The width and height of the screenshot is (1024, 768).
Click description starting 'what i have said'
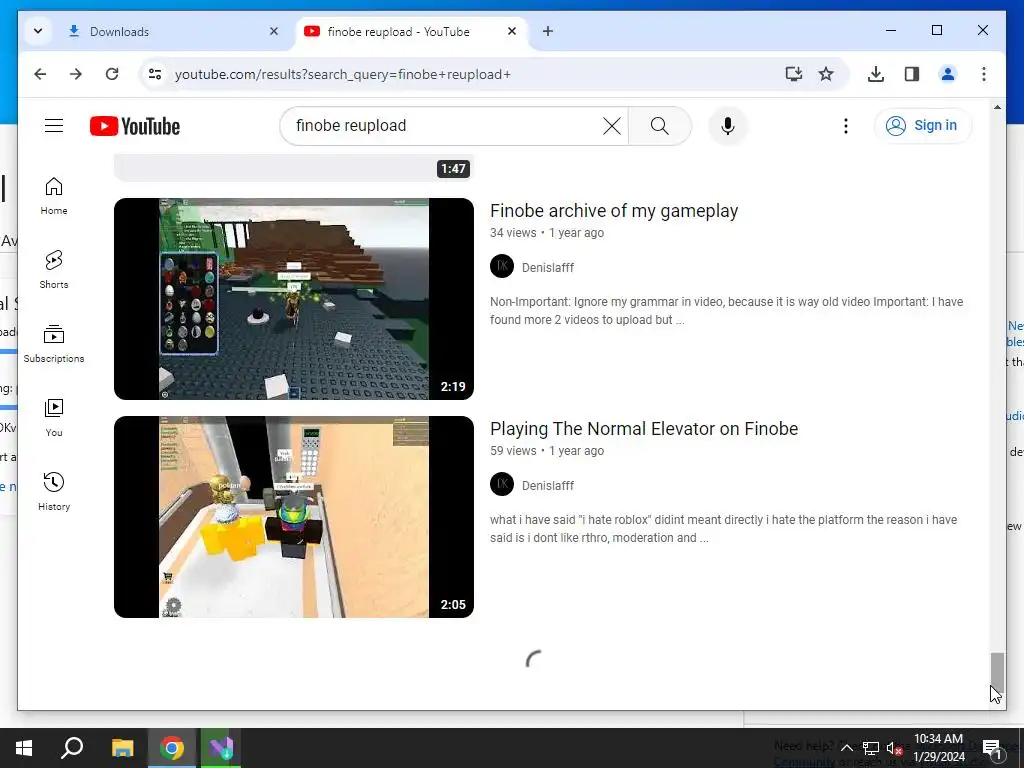(x=724, y=529)
